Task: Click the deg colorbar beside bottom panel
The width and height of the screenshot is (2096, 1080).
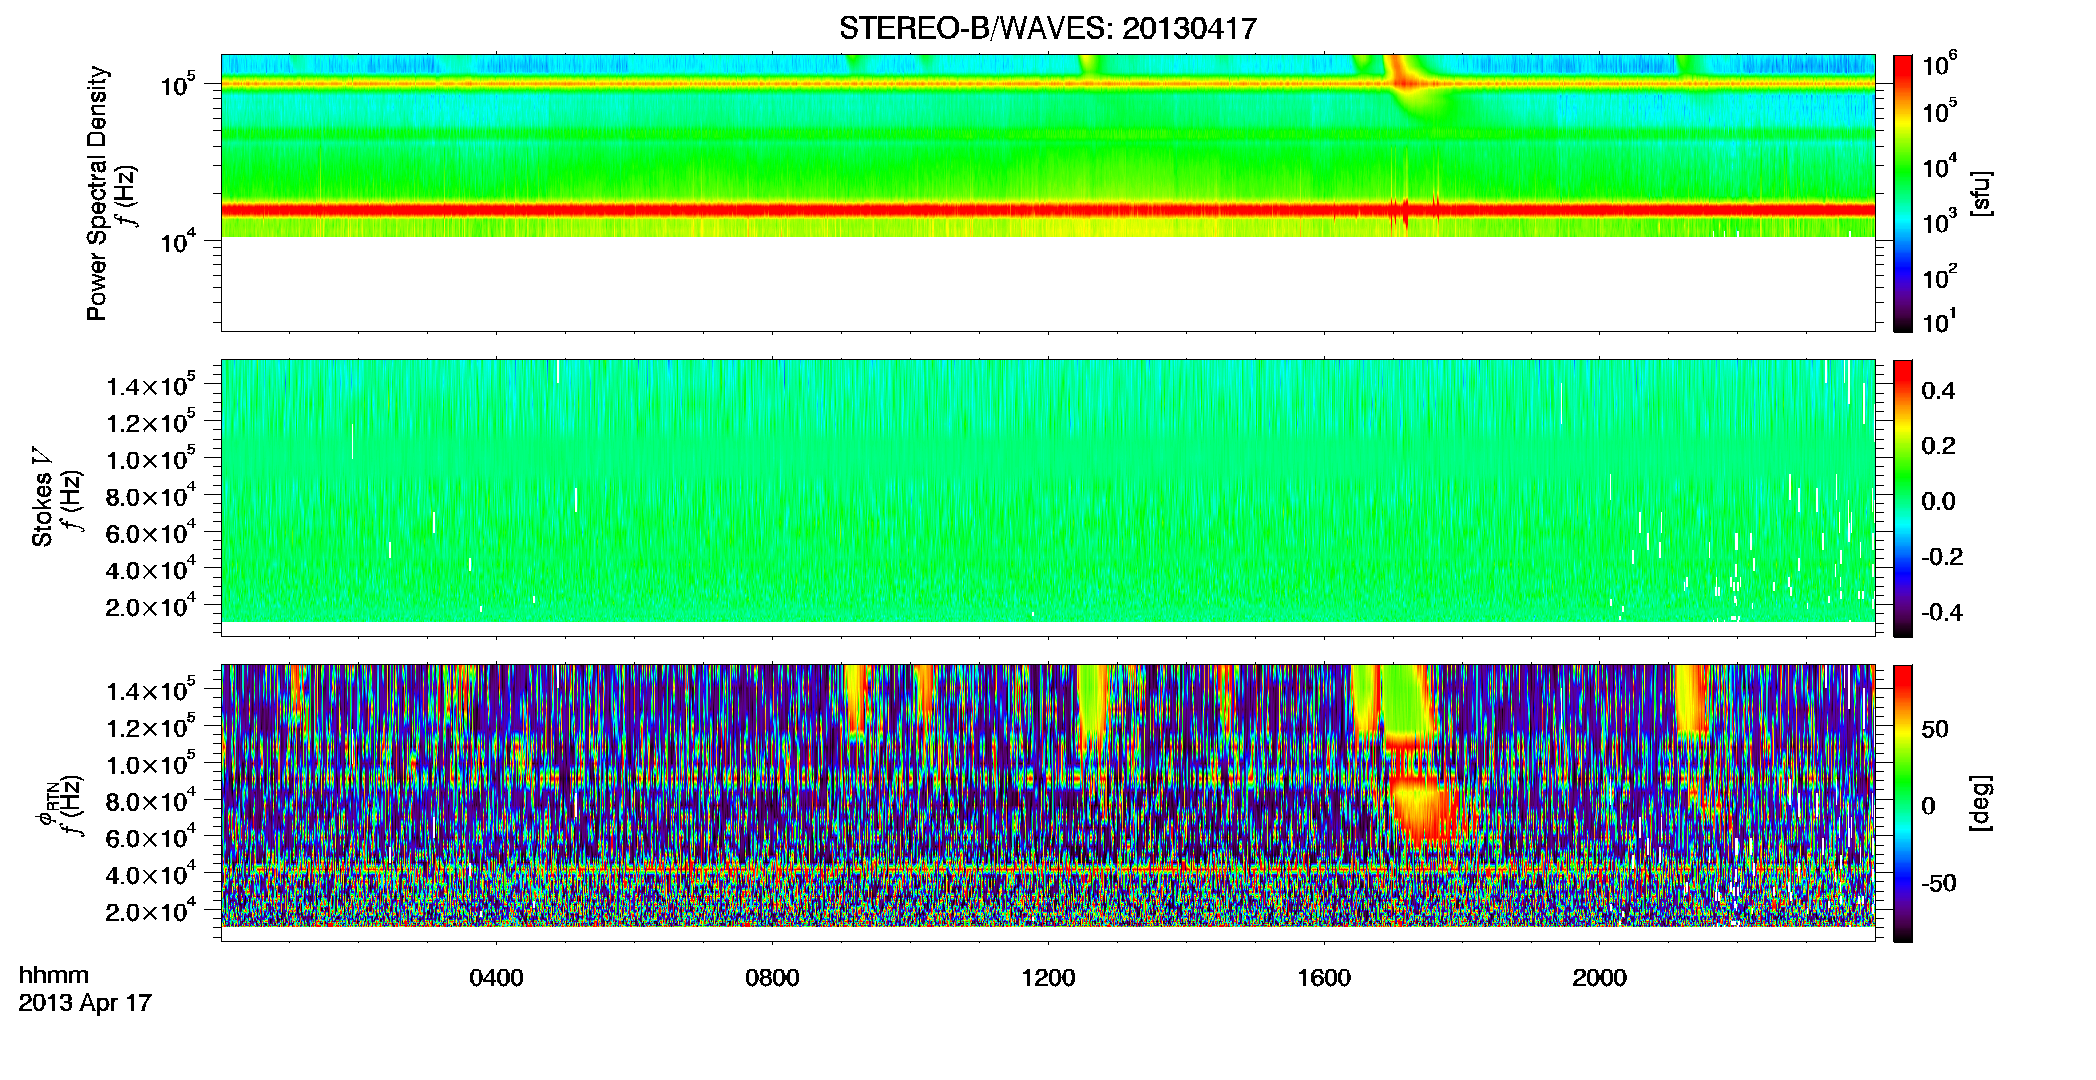Action: tap(1903, 803)
